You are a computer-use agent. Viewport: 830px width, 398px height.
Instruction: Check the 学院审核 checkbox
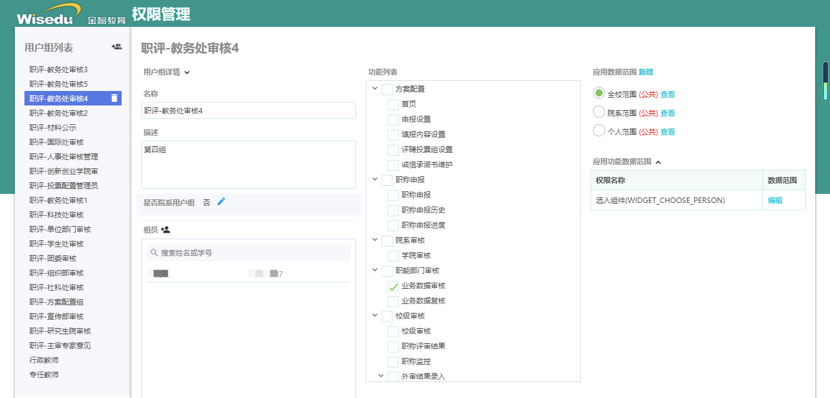pyautogui.click(x=393, y=256)
